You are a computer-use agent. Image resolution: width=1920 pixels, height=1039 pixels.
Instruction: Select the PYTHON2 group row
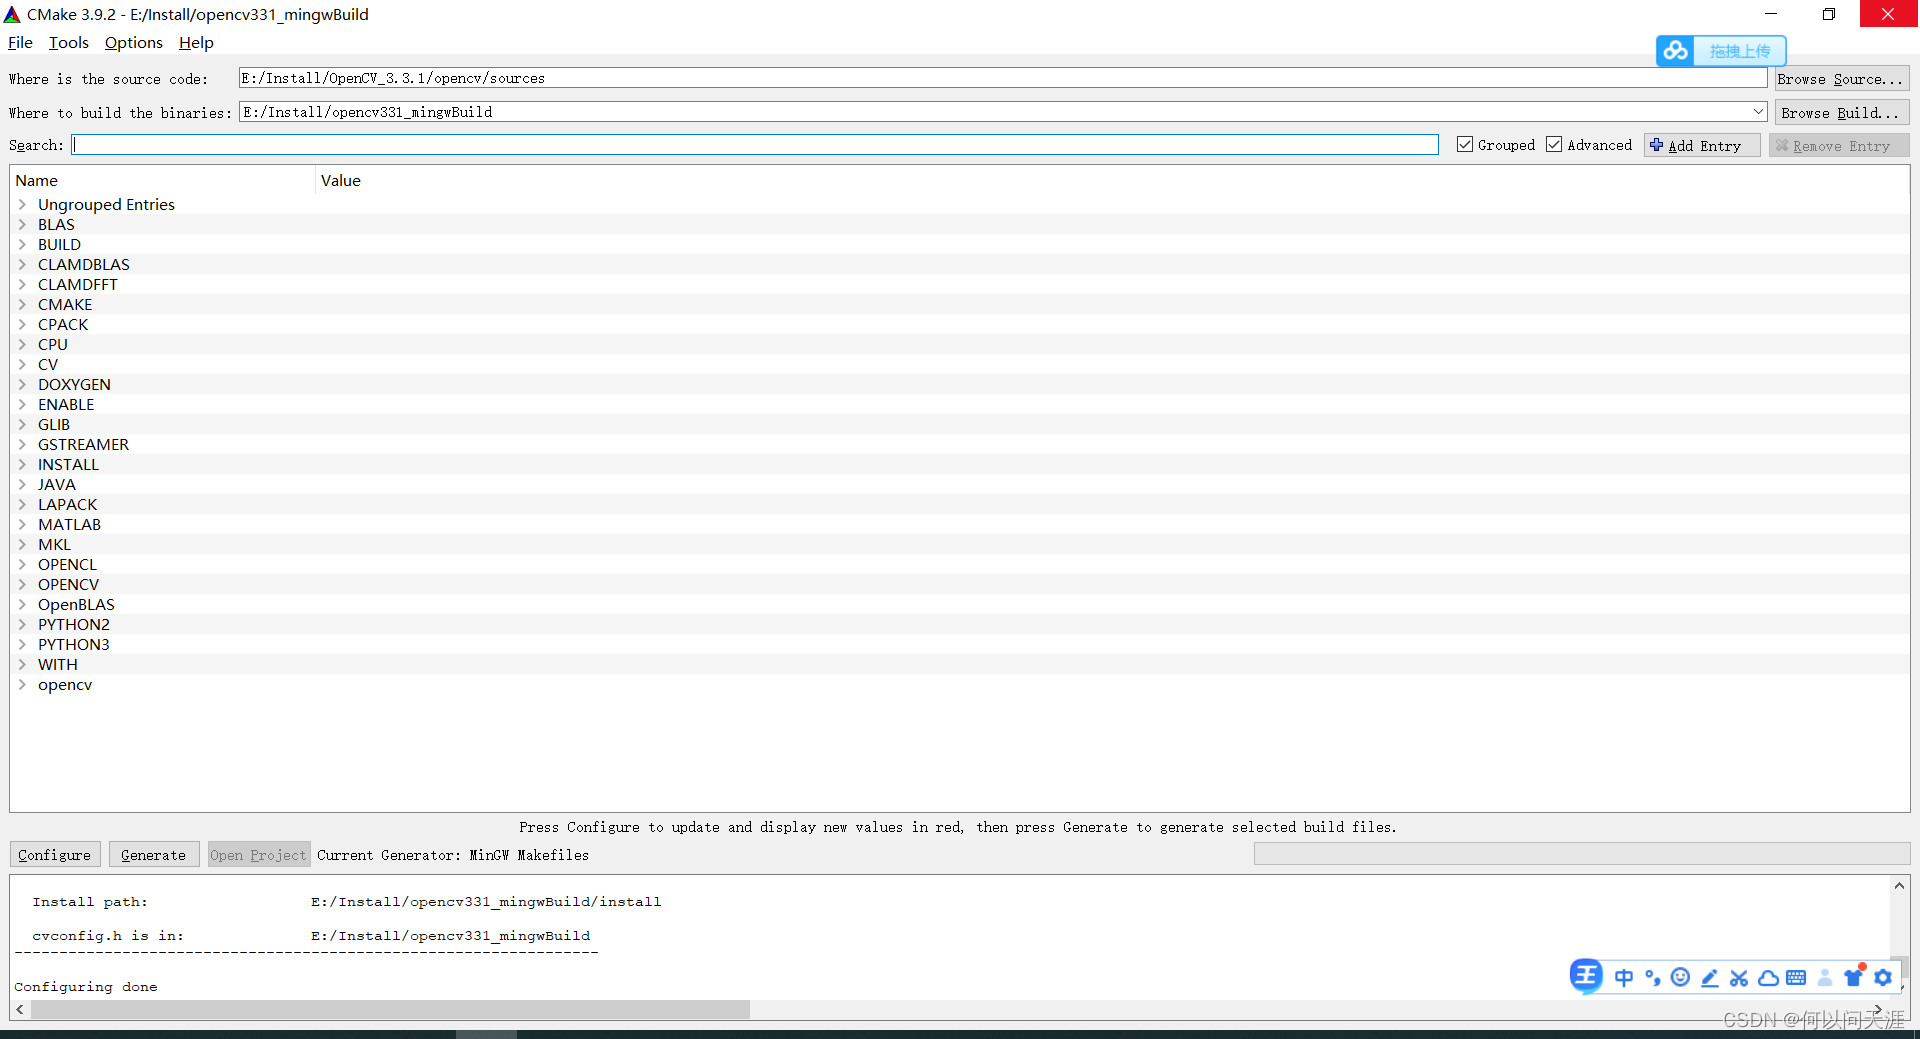coord(960,624)
